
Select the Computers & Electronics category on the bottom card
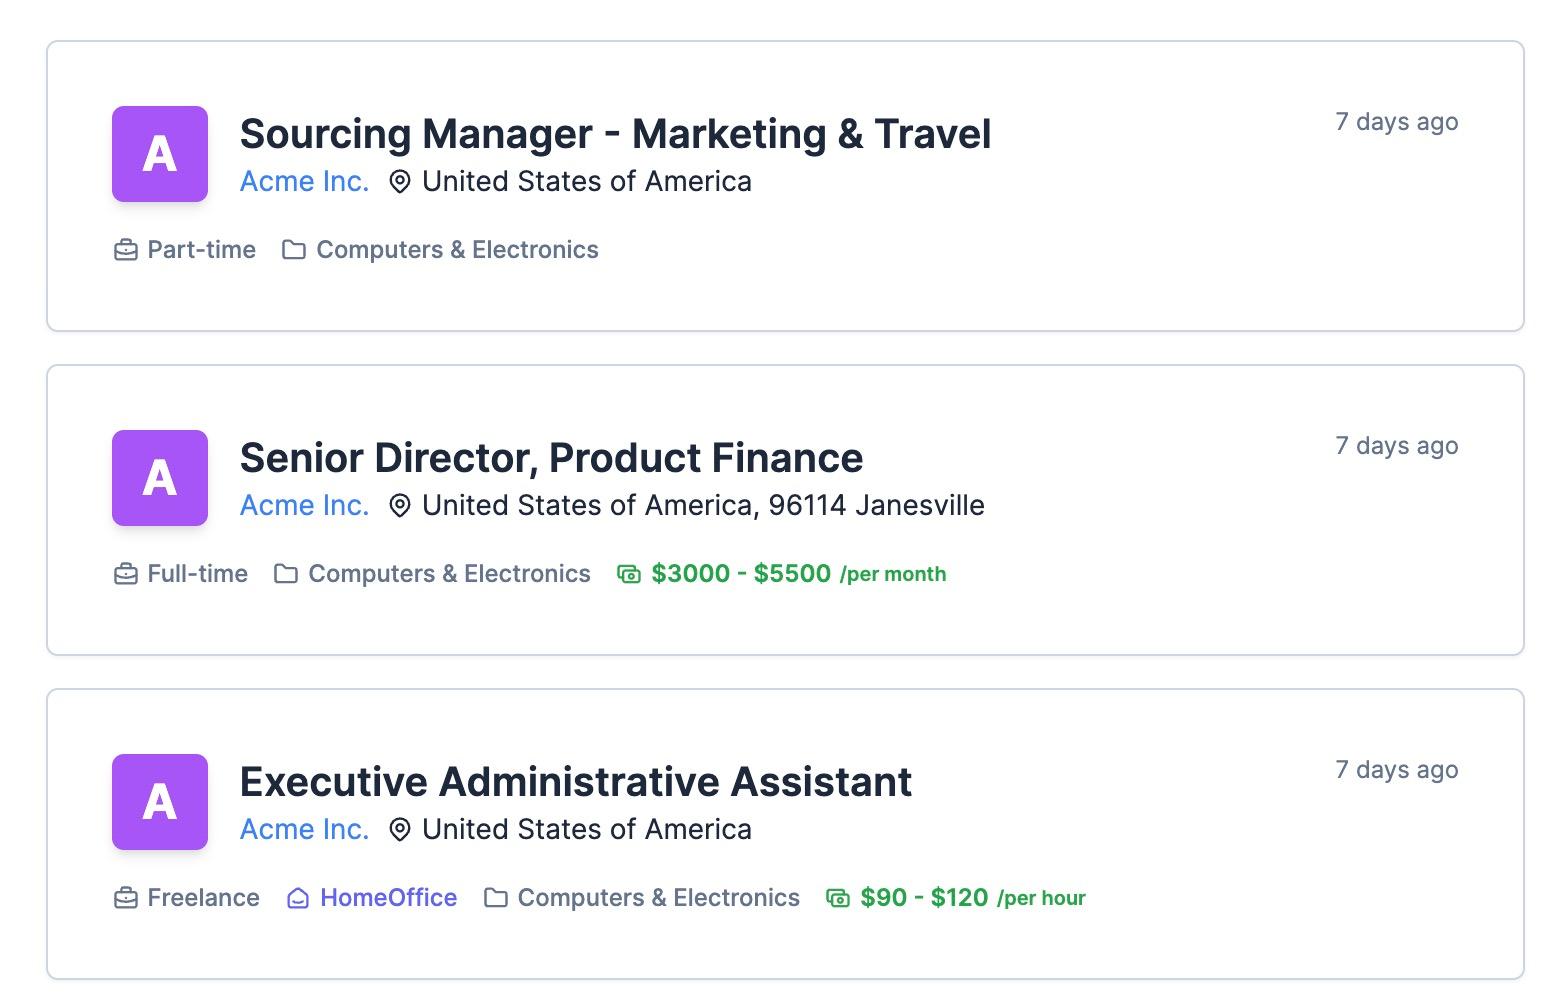coord(656,897)
